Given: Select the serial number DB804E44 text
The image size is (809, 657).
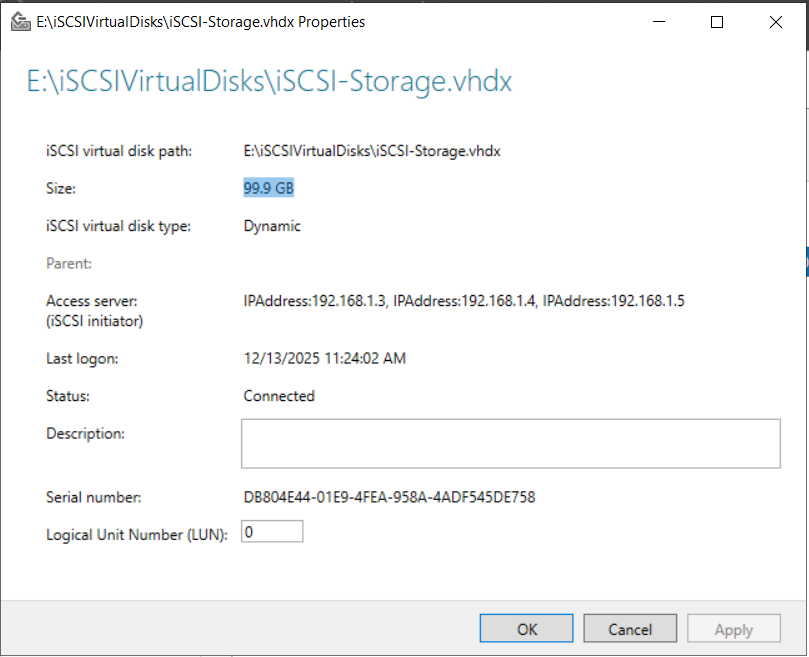Looking at the screenshot, I should [389, 497].
